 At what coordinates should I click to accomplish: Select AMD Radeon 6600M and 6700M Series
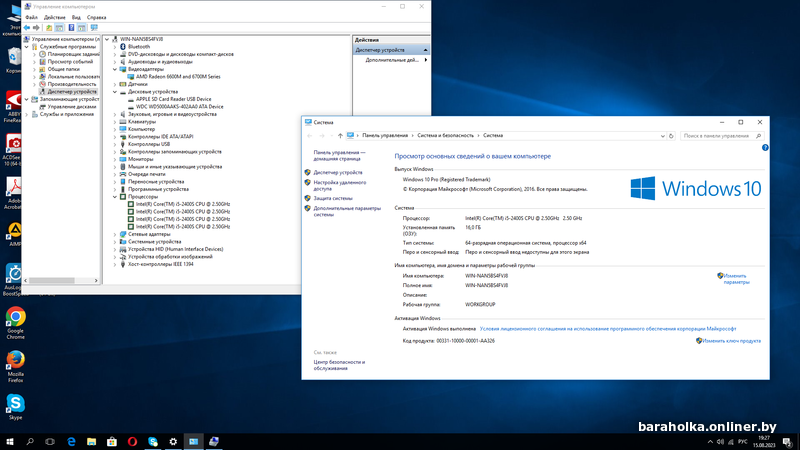[178, 77]
